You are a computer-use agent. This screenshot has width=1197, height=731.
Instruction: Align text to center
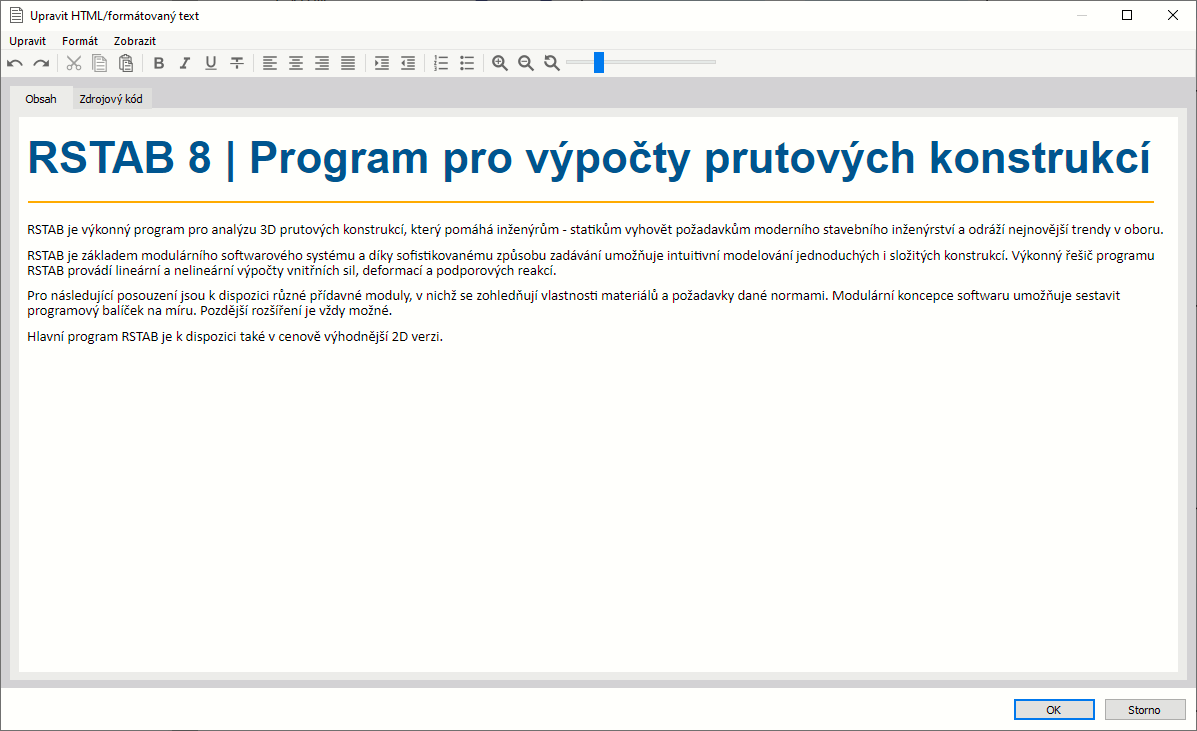(x=296, y=62)
